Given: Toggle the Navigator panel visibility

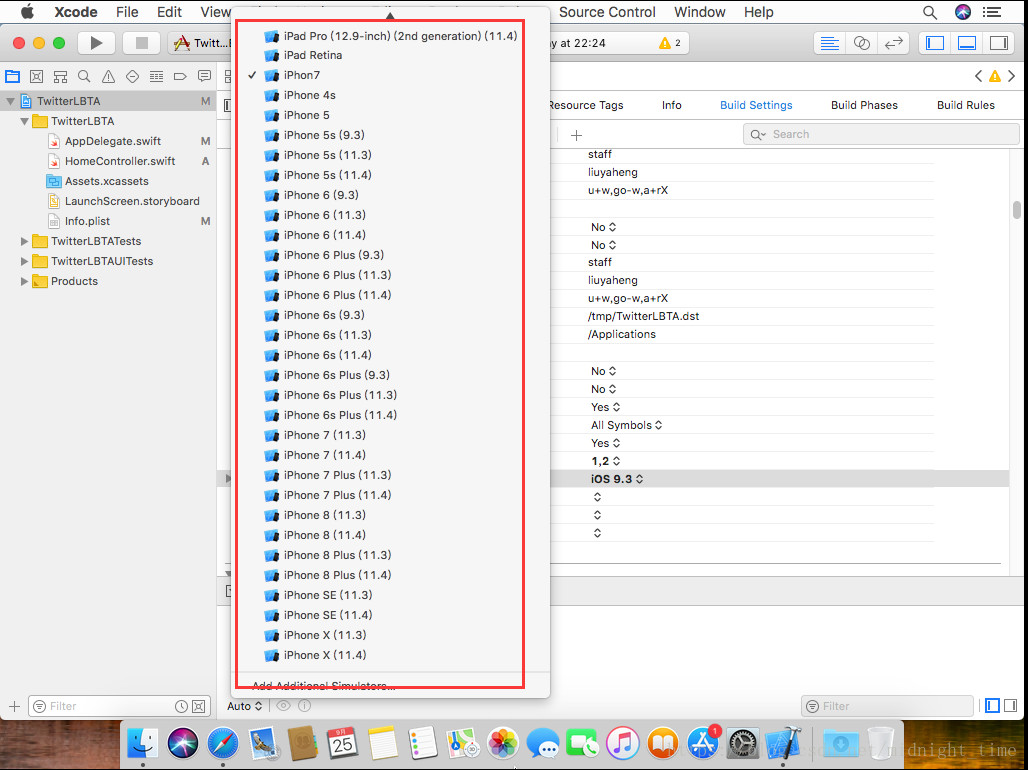Looking at the screenshot, I should [x=935, y=43].
